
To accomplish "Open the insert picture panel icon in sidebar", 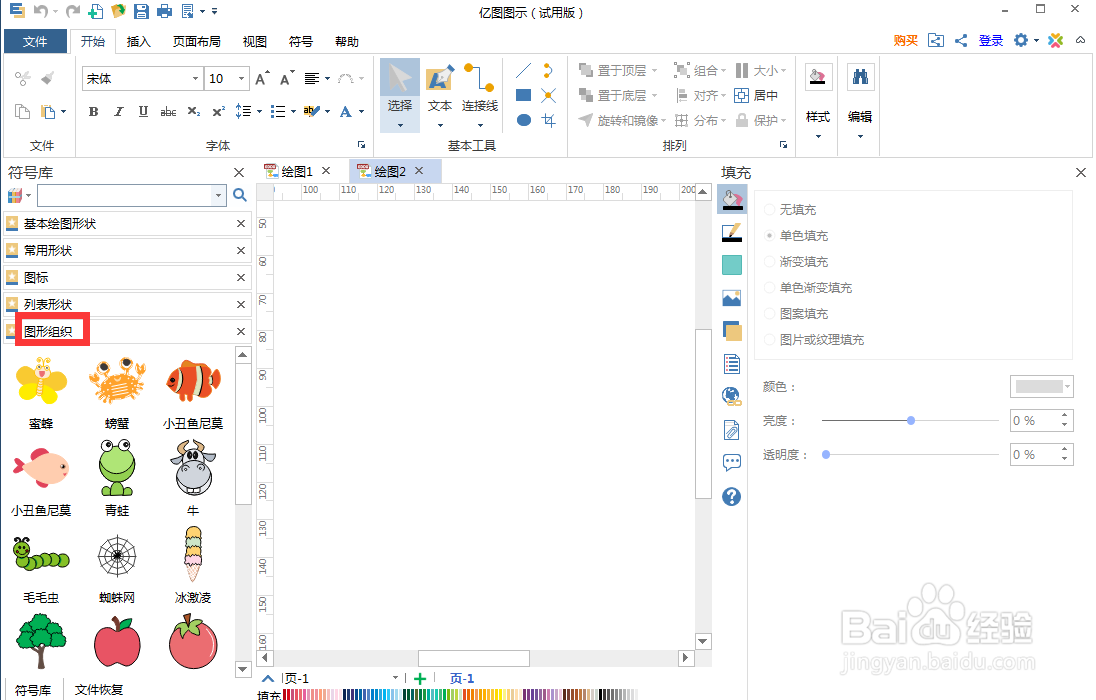I will point(731,299).
